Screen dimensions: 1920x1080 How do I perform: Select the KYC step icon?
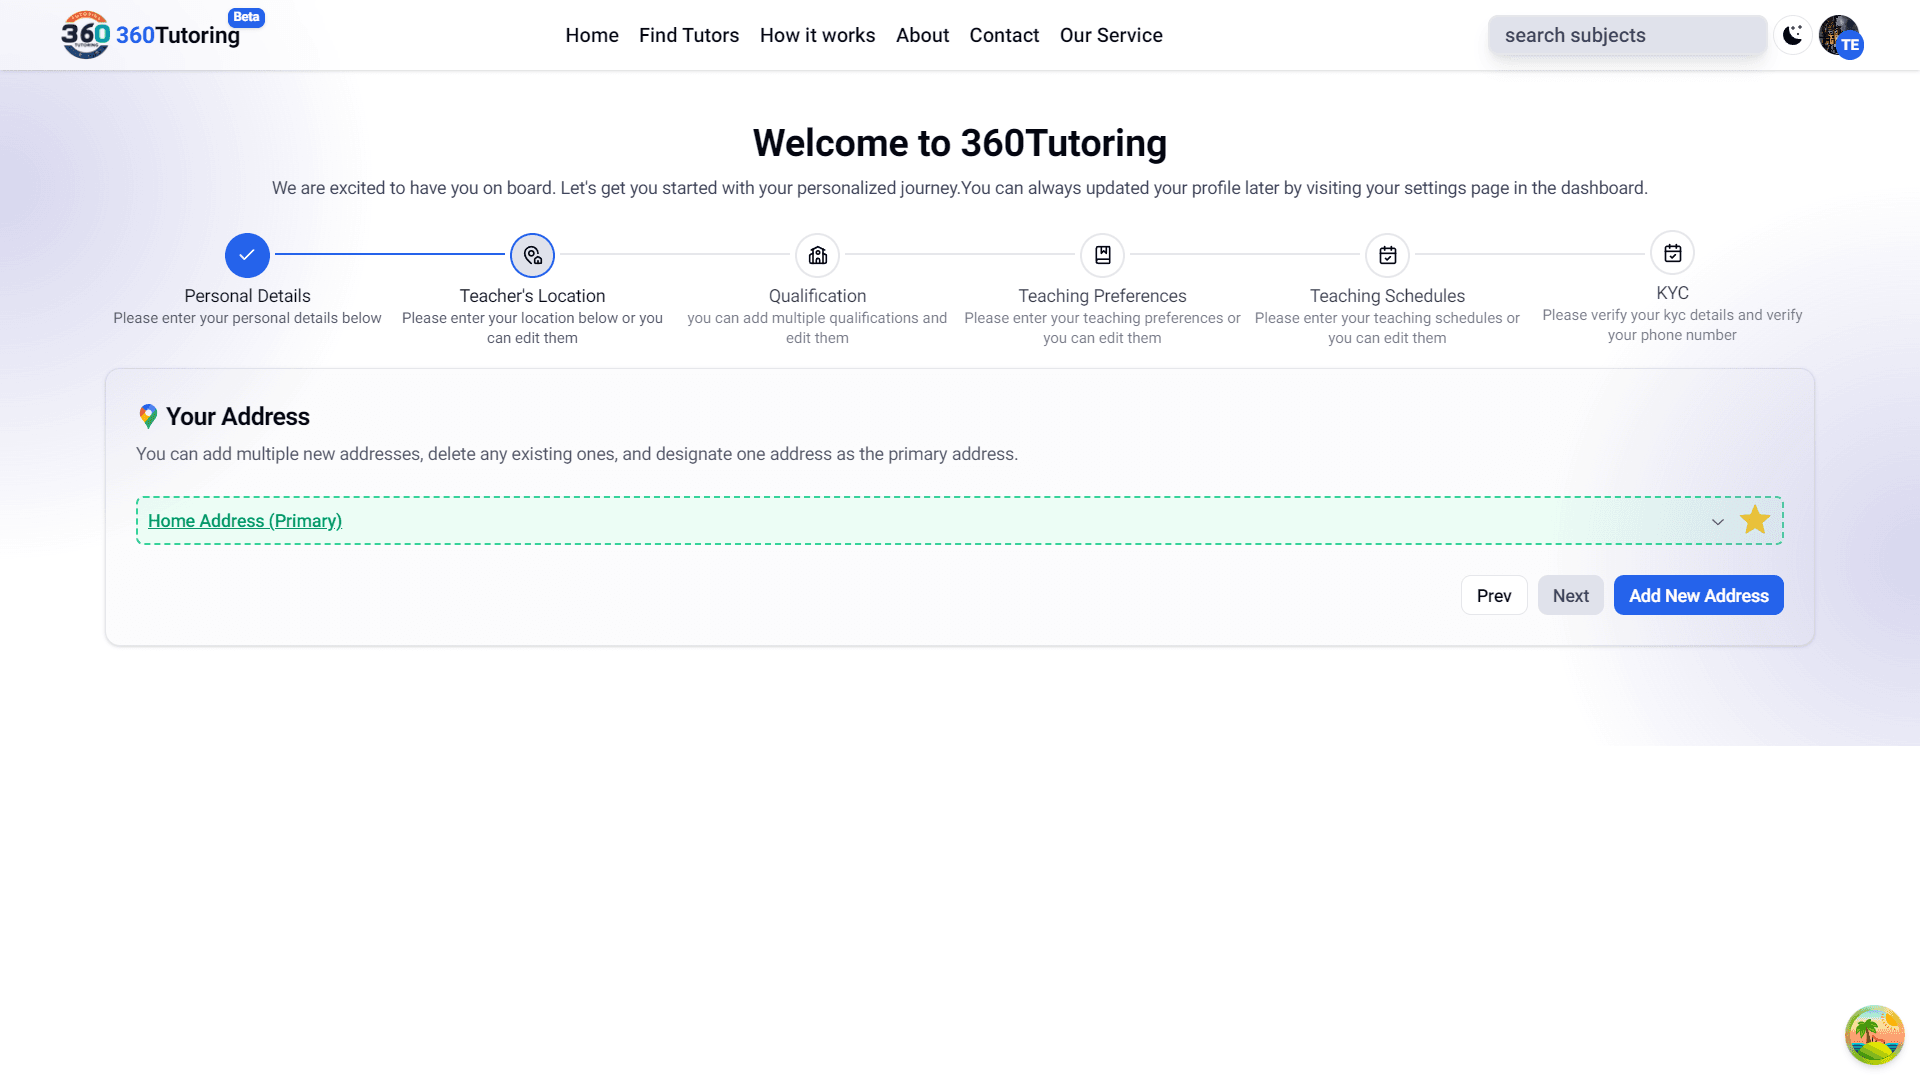(x=1672, y=253)
